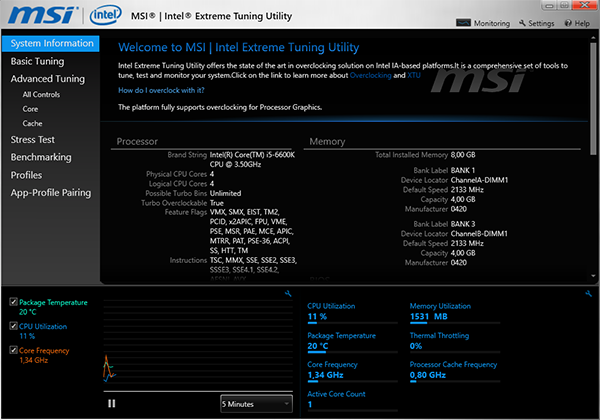Open Settings with the wrench icon
Image resolution: width=600 pixels, height=420 pixels.
click(522, 23)
